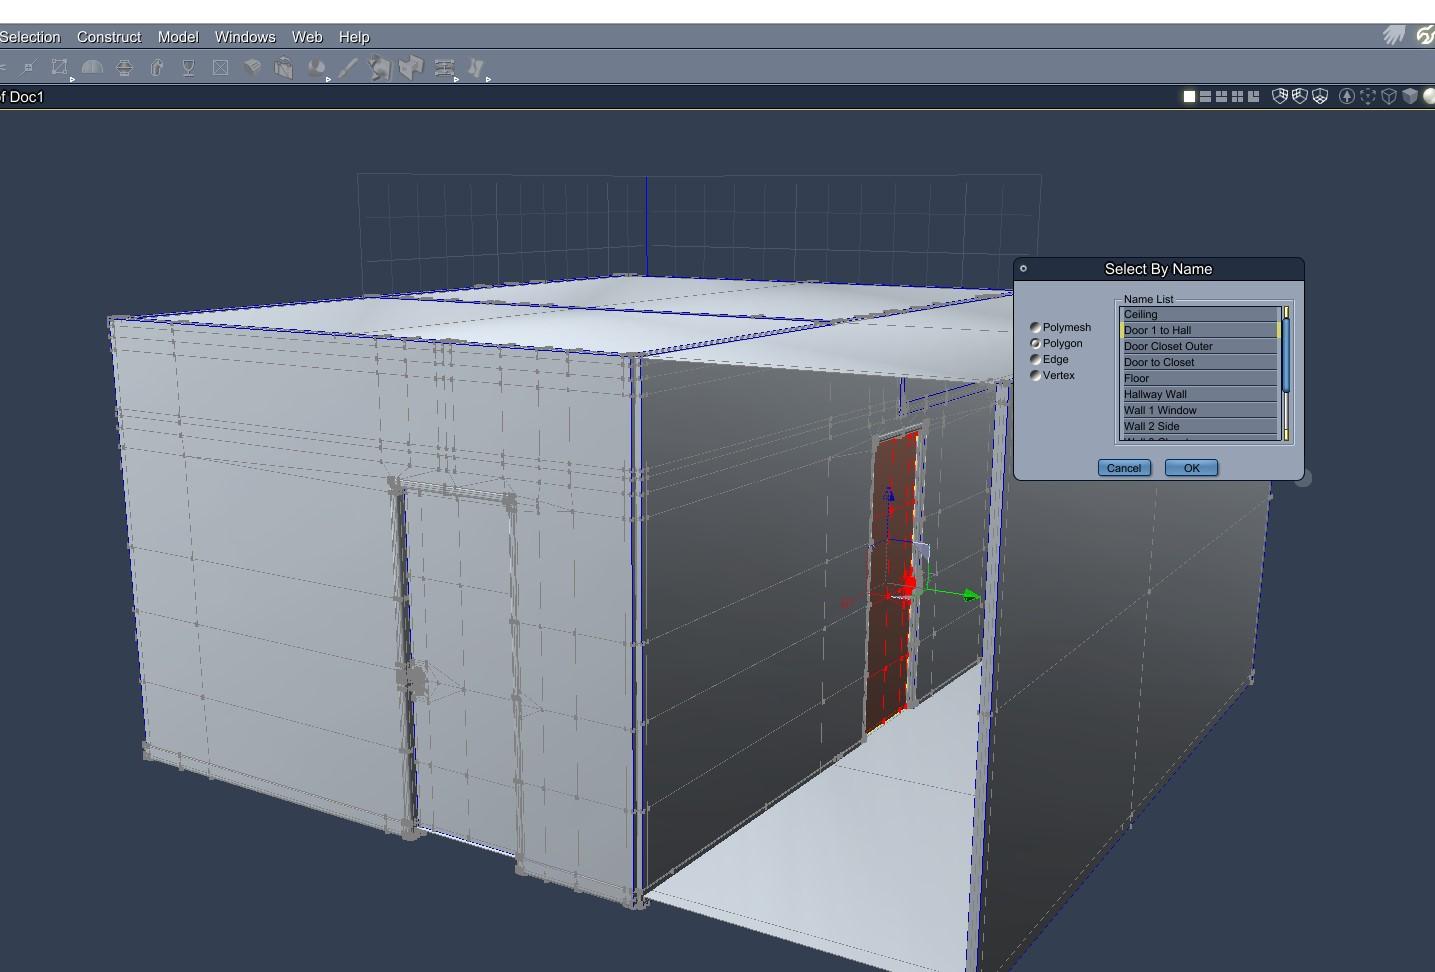Viewport: 1435px width, 972px height.
Task: Open flyout arrow under the bounding-box tool
Action: pyautogui.click(x=73, y=79)
